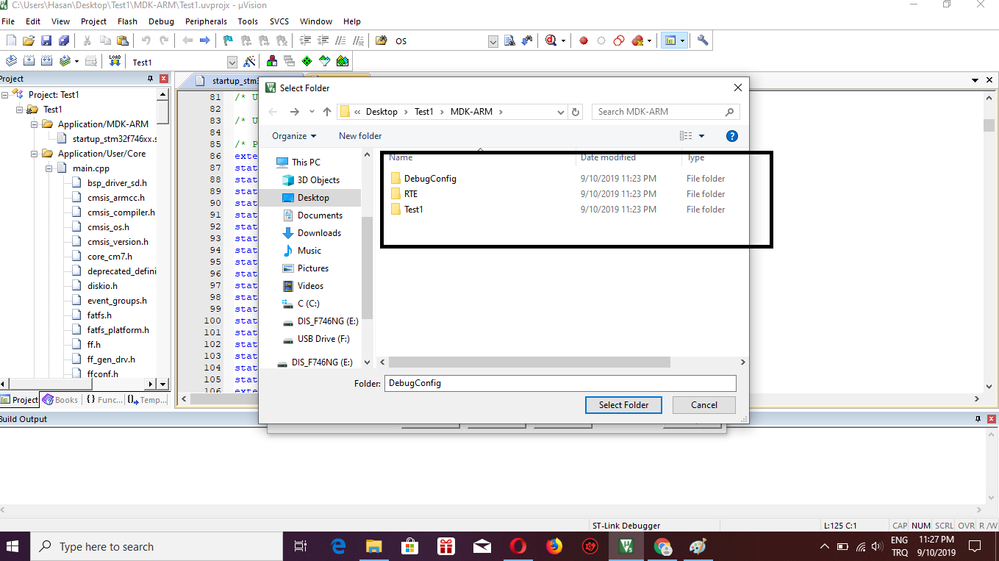Open the view options dropdown arrow
This screenshot has width=999, height=561.
pyautogui.click(x=701, y=136)
